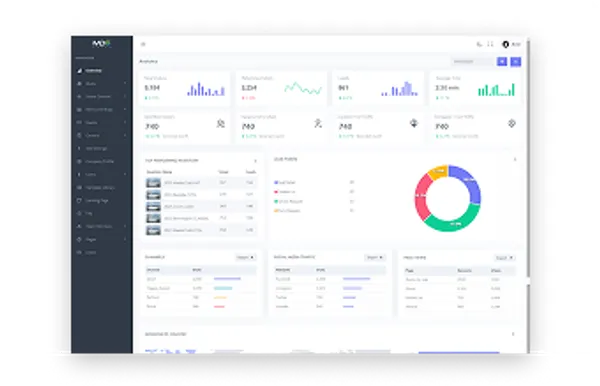Open the options menu on the donut chart card
The width and height of the screenshot is (600, 386).
tap(515, 160)
